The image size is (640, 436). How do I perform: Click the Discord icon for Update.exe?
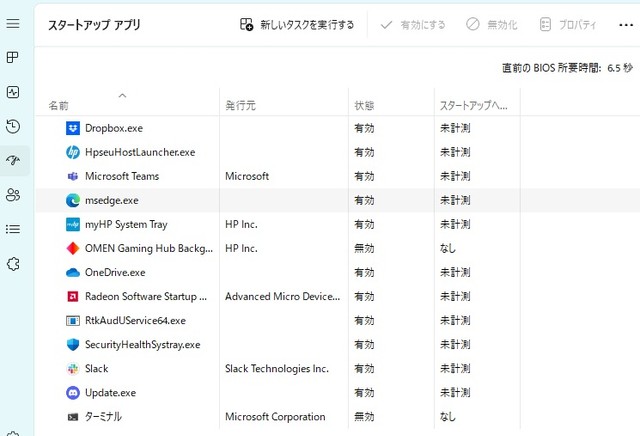(x=73, y=393)
